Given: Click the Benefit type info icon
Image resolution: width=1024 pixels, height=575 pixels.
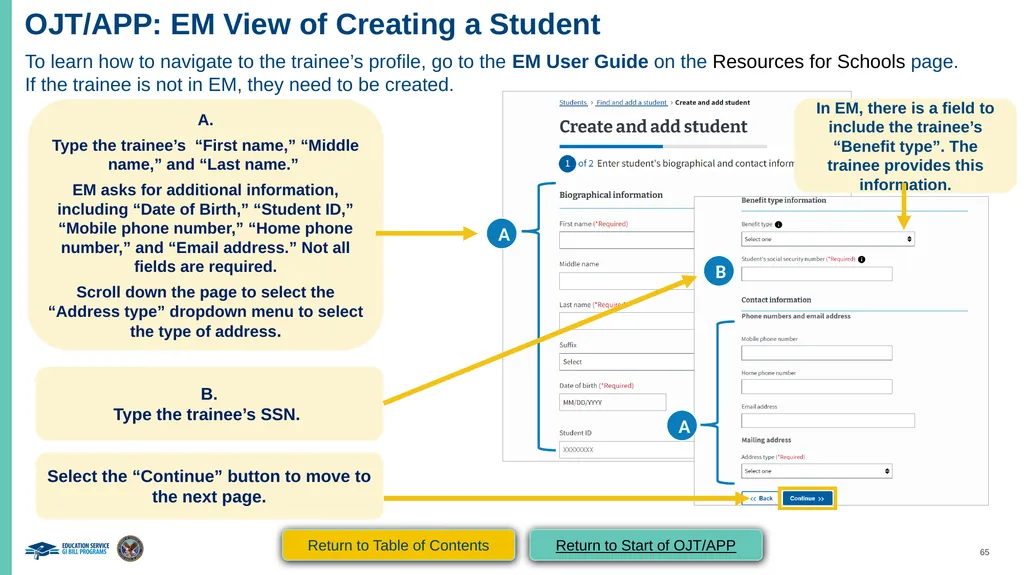Looking at the screenshot, I should pos(778,224).
